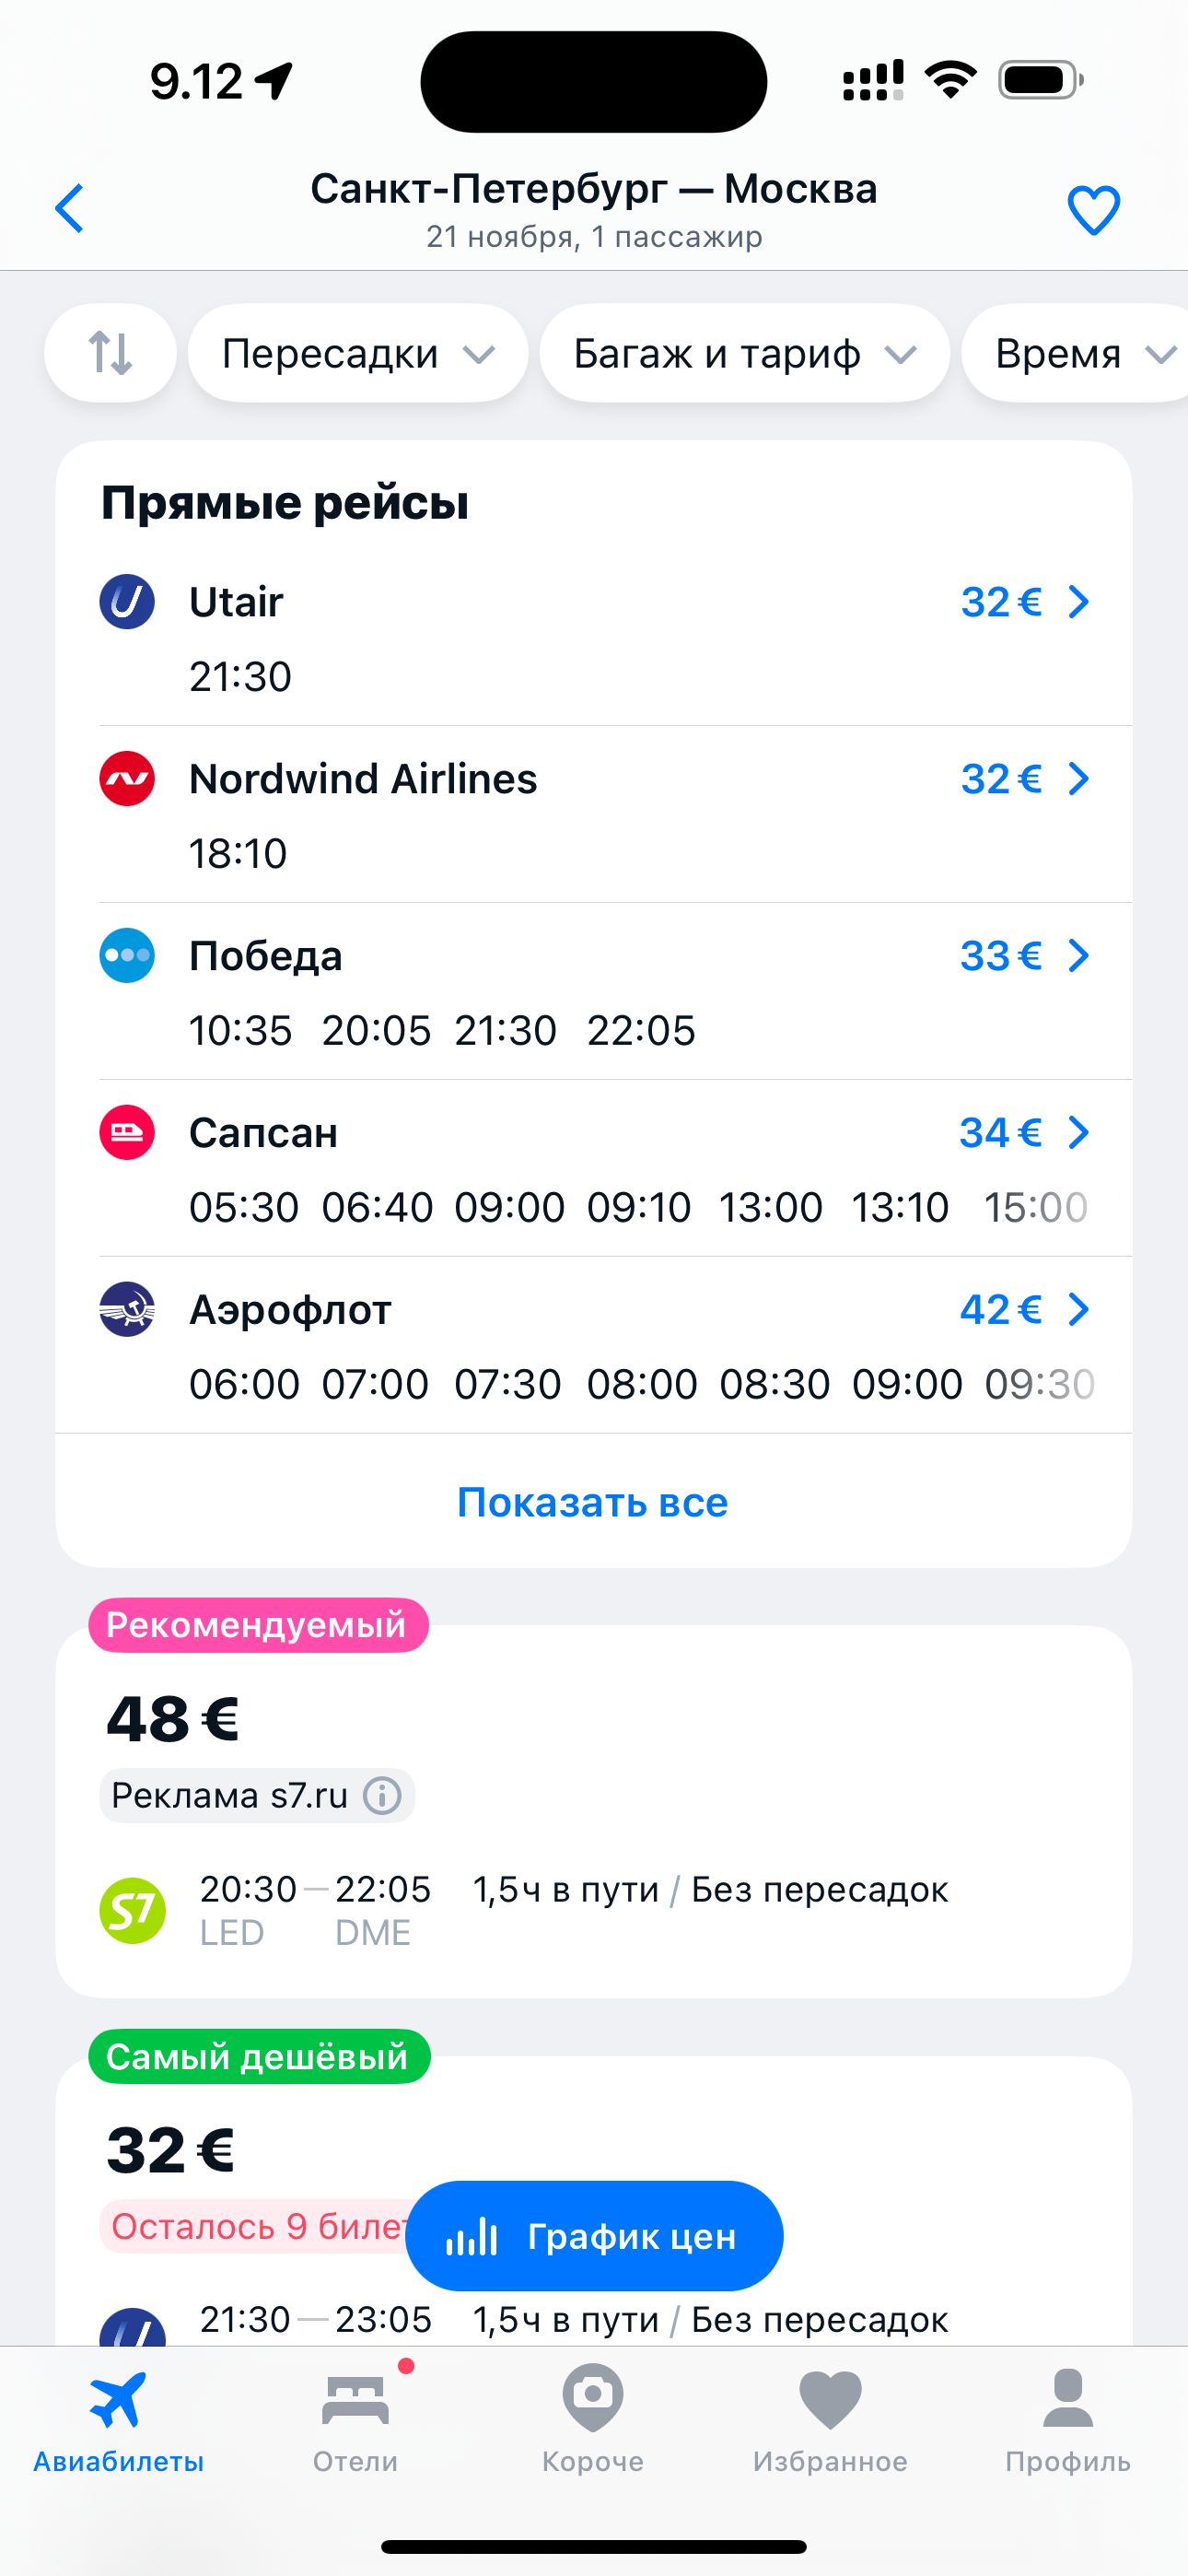Tap the info icon beside Реклама s7.ru
1188x2576 pixels.
click(382, 1795)
